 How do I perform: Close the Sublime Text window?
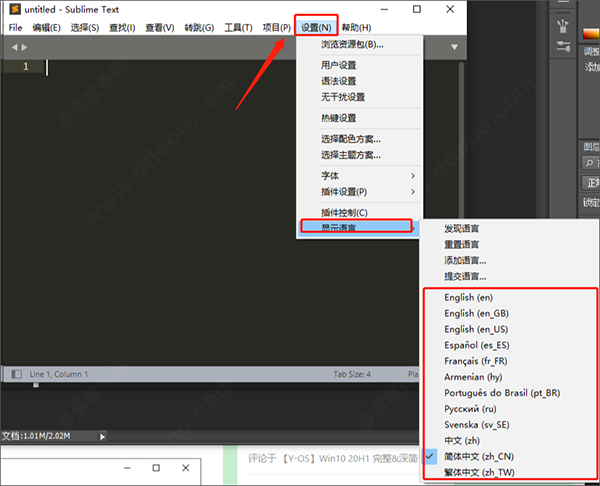[450, 9]
